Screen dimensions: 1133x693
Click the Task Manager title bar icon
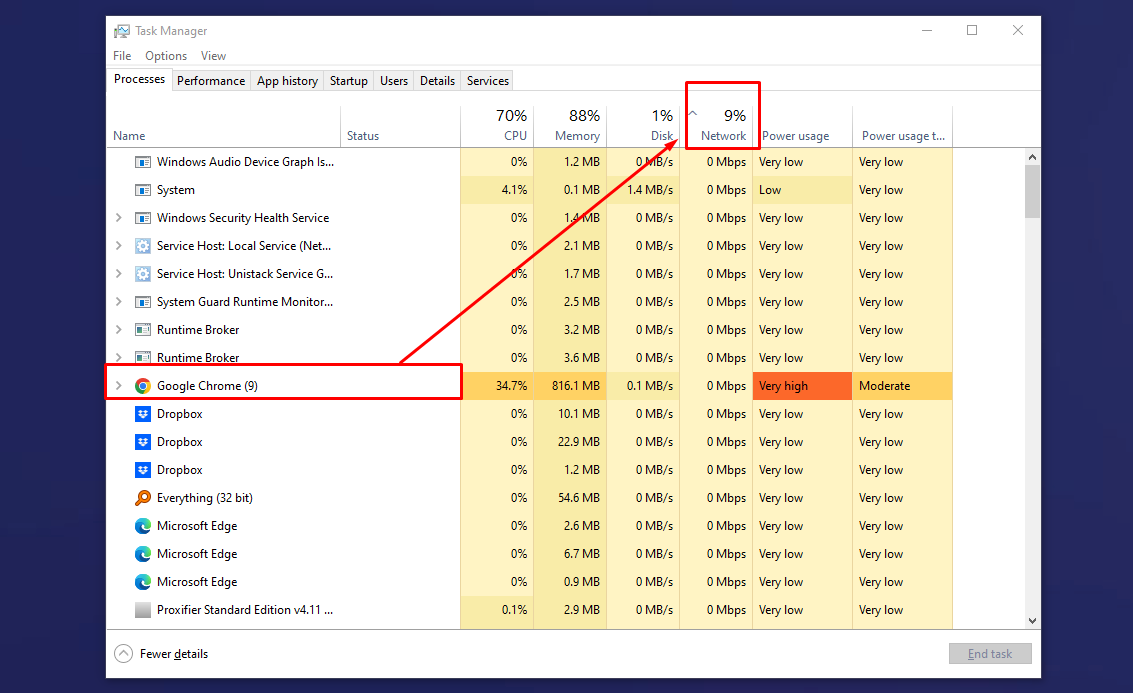[122, 31]
